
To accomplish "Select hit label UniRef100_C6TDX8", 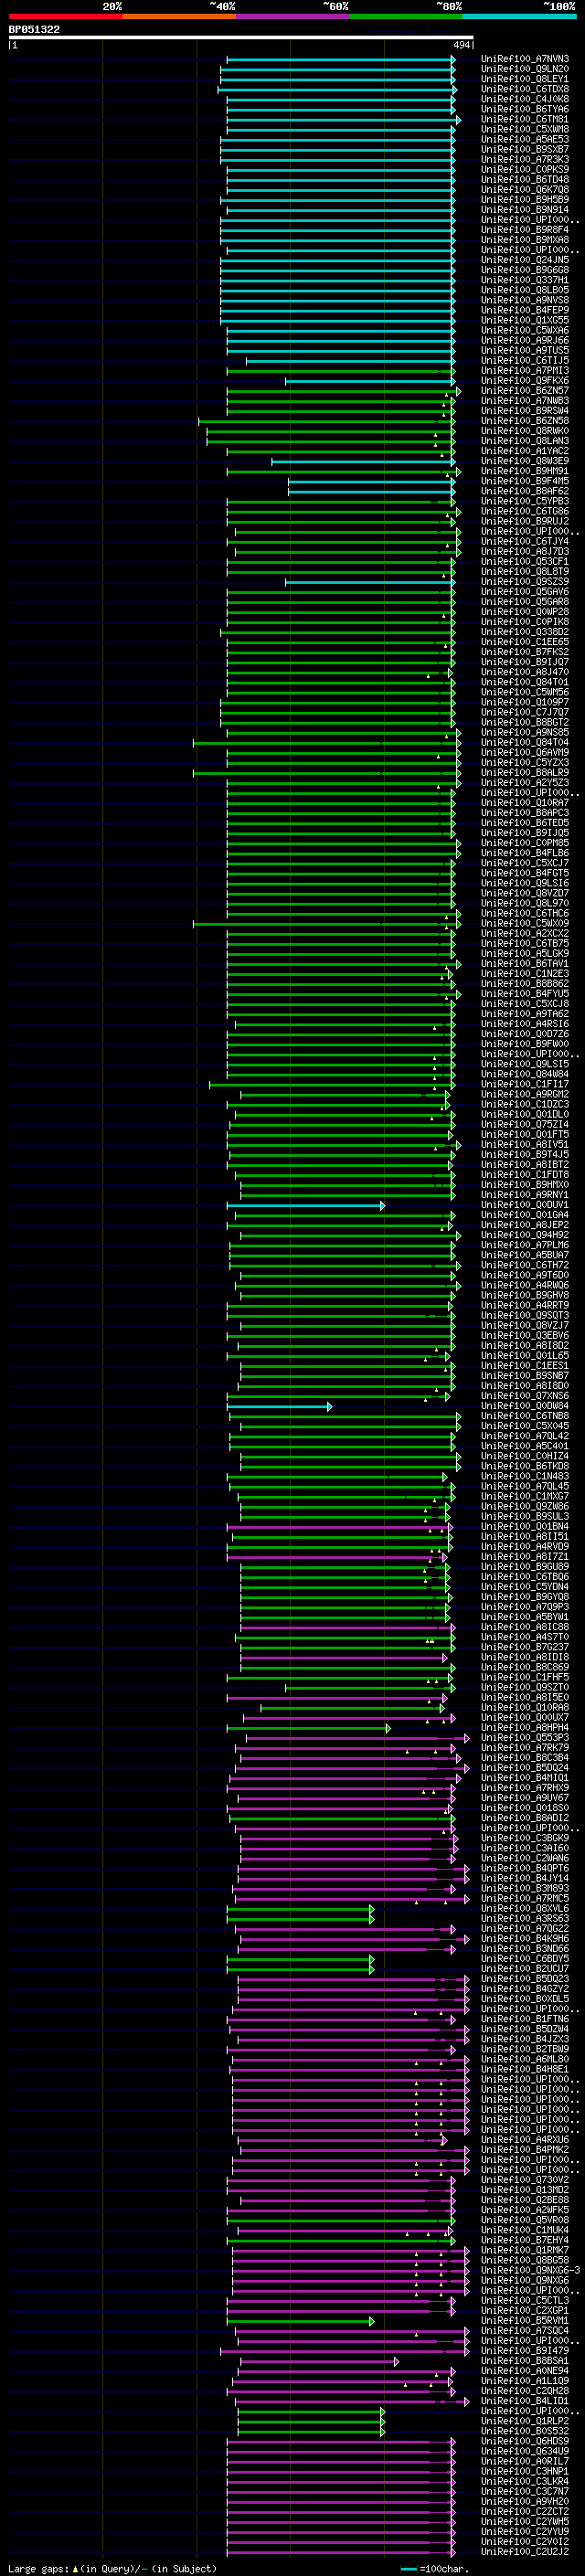I will 525,89.
